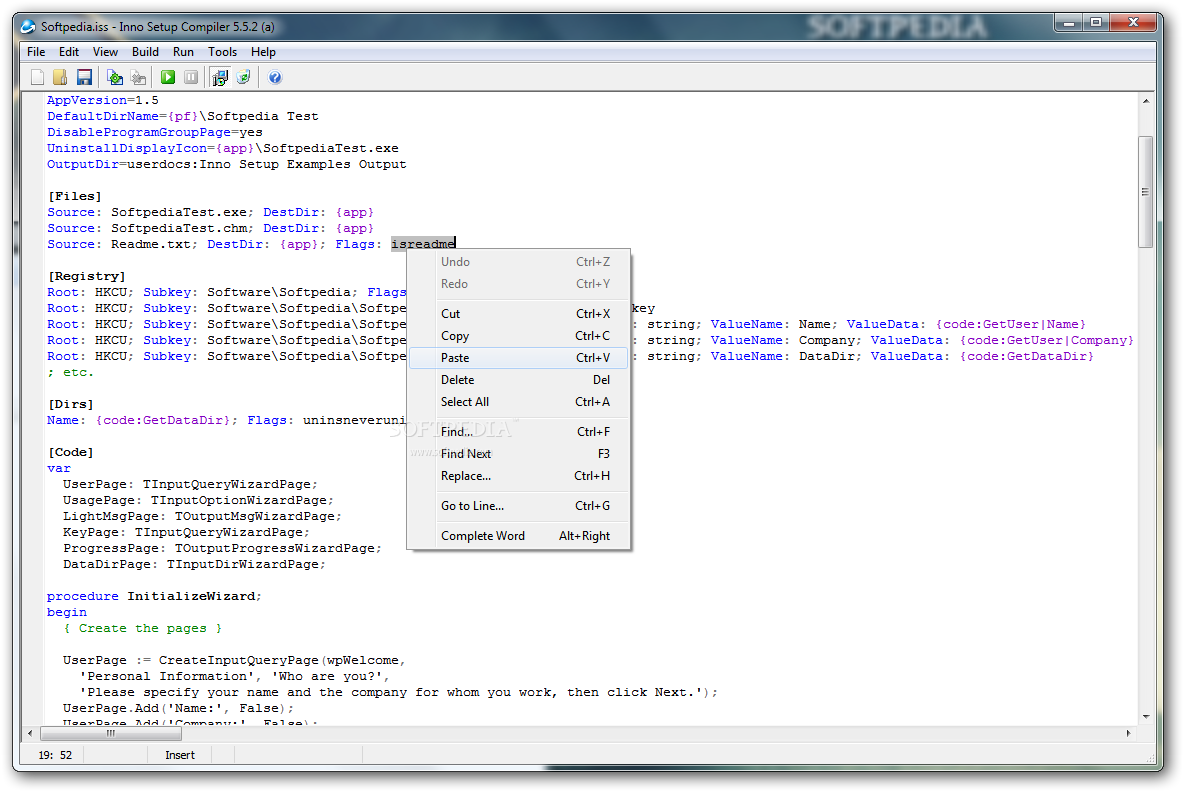Click the Target Setup toolbar icon
This screenshot has width=1184, height=792.
220,77
